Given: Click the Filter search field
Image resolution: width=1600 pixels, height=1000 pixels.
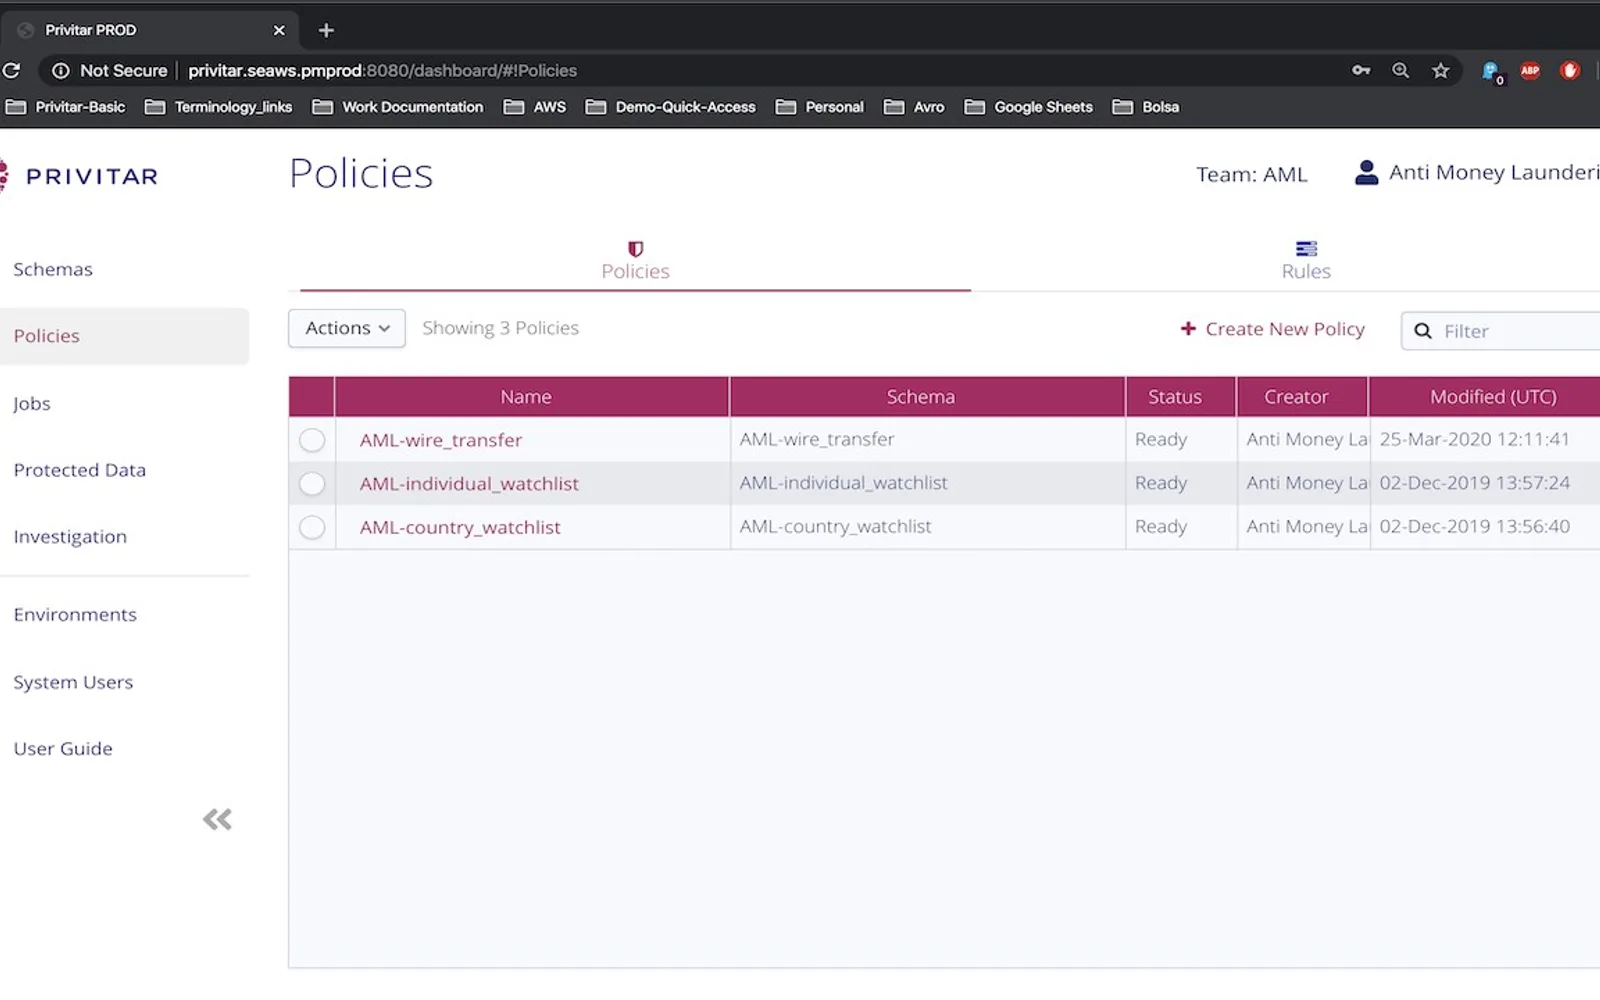Looking at the screenshot, I should [1501, 331].
